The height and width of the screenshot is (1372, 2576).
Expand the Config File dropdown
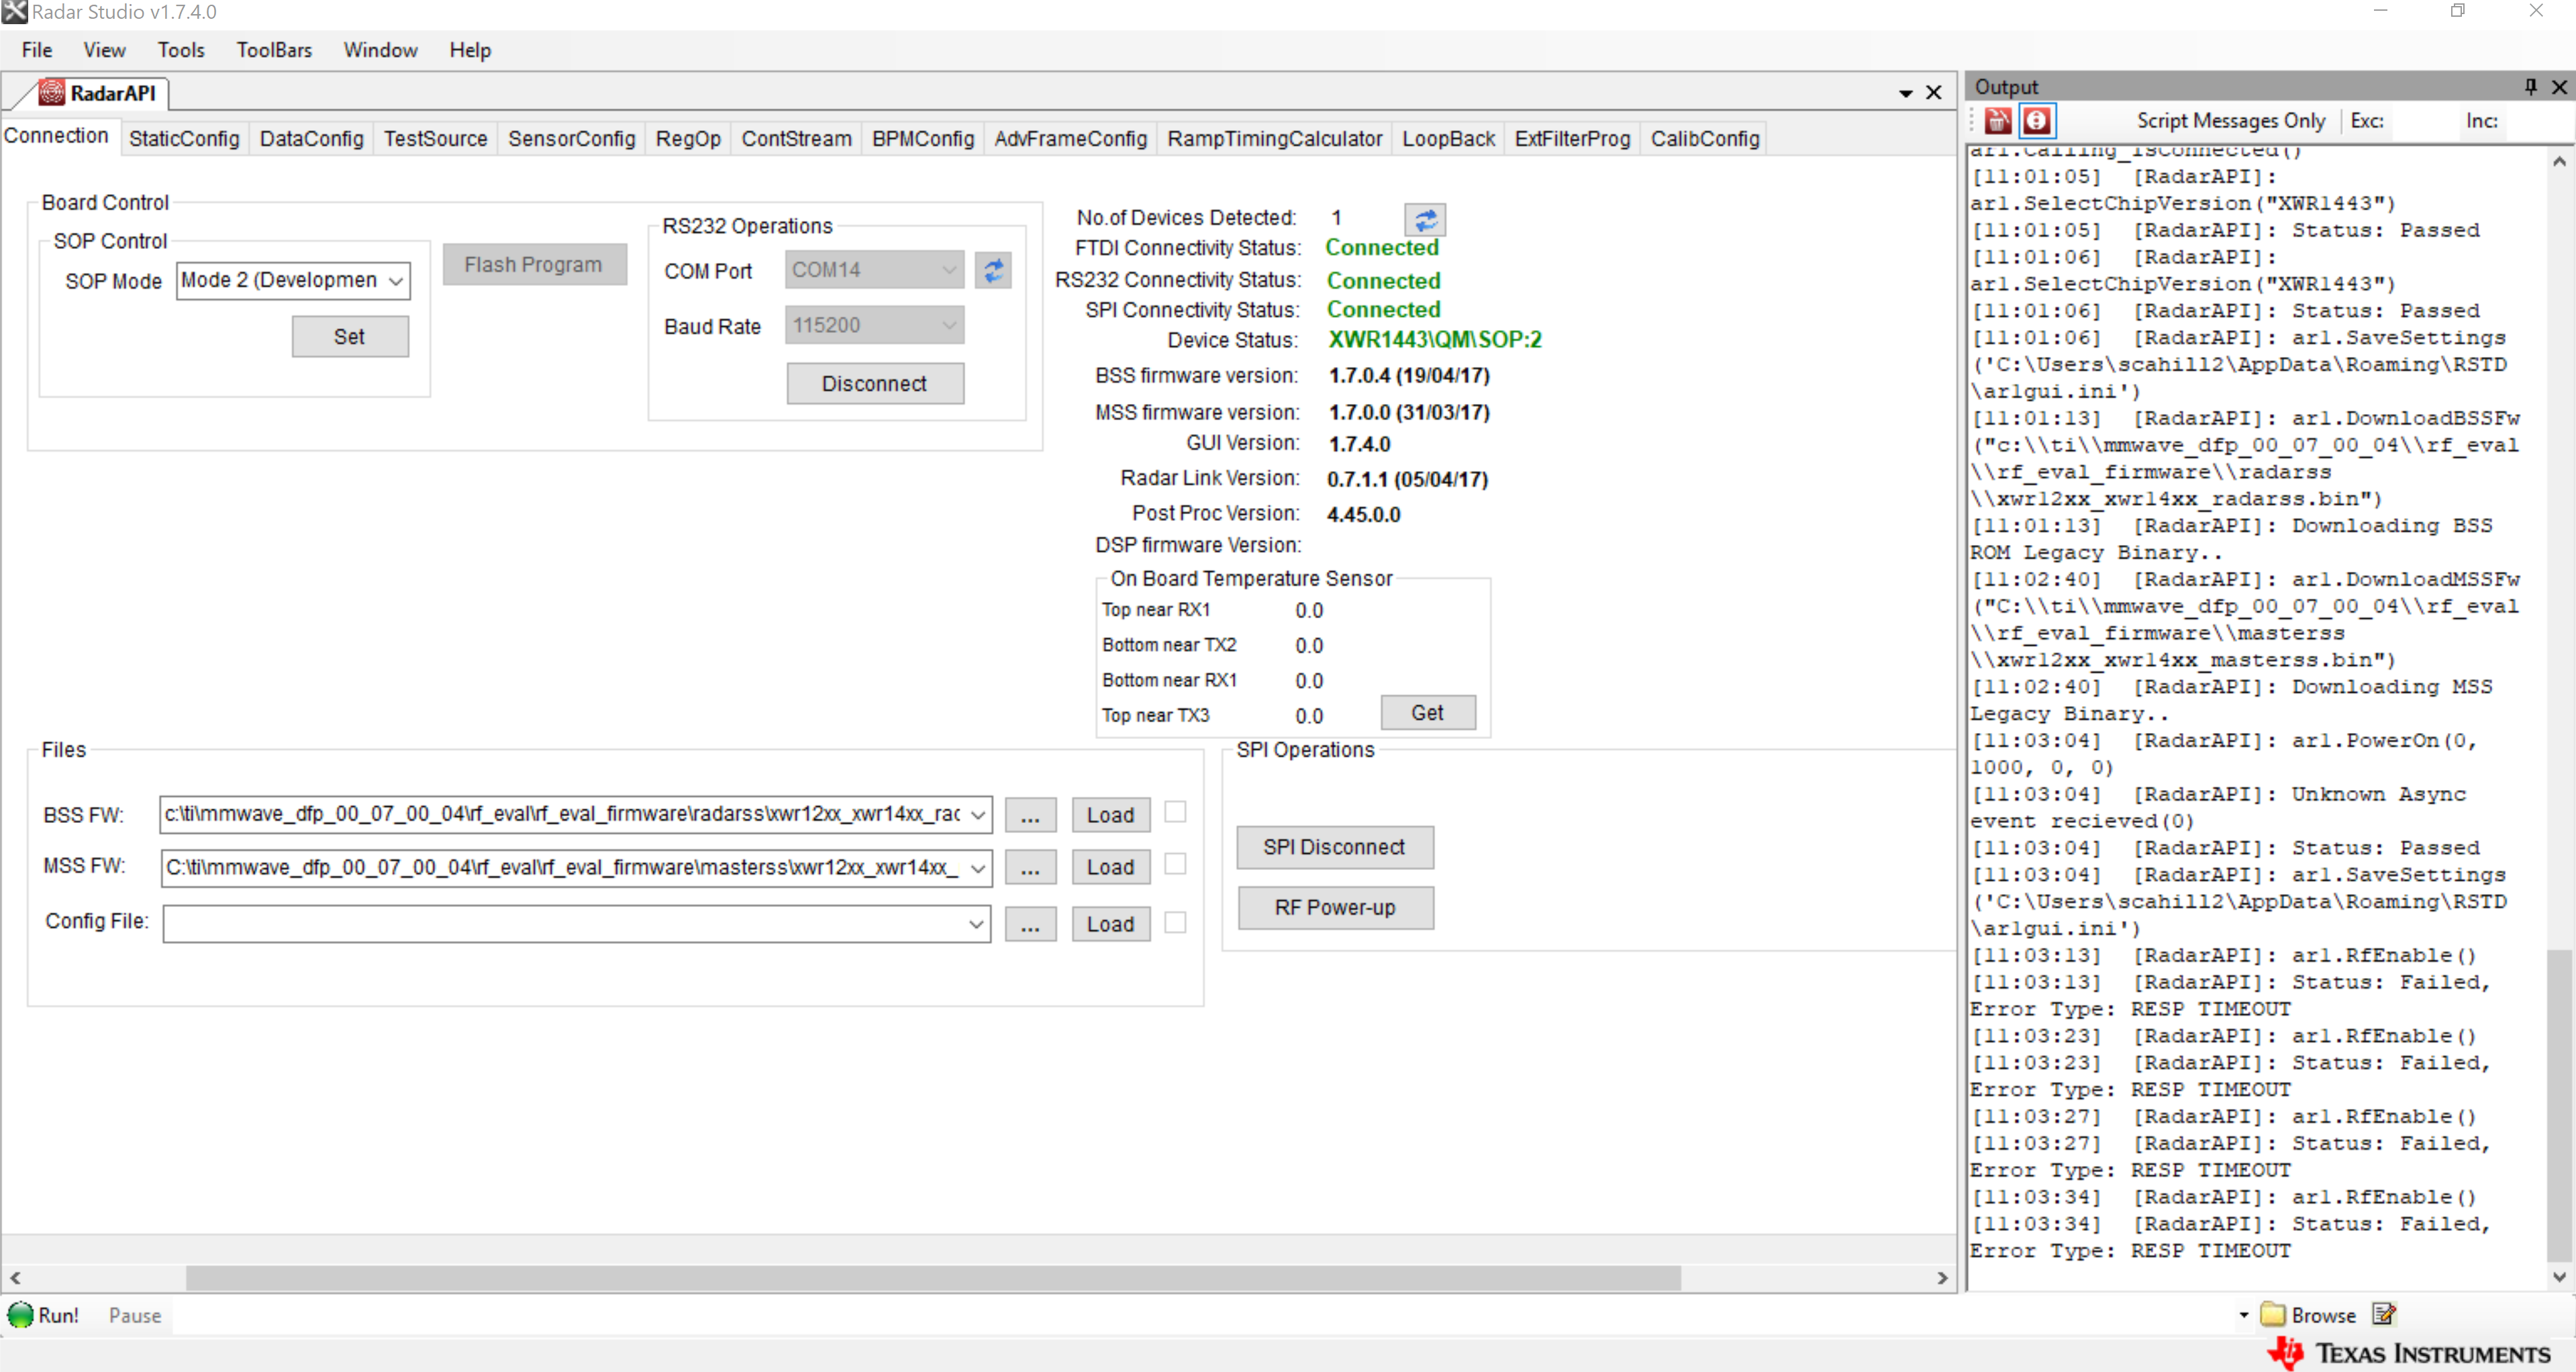tap(976, 924)
